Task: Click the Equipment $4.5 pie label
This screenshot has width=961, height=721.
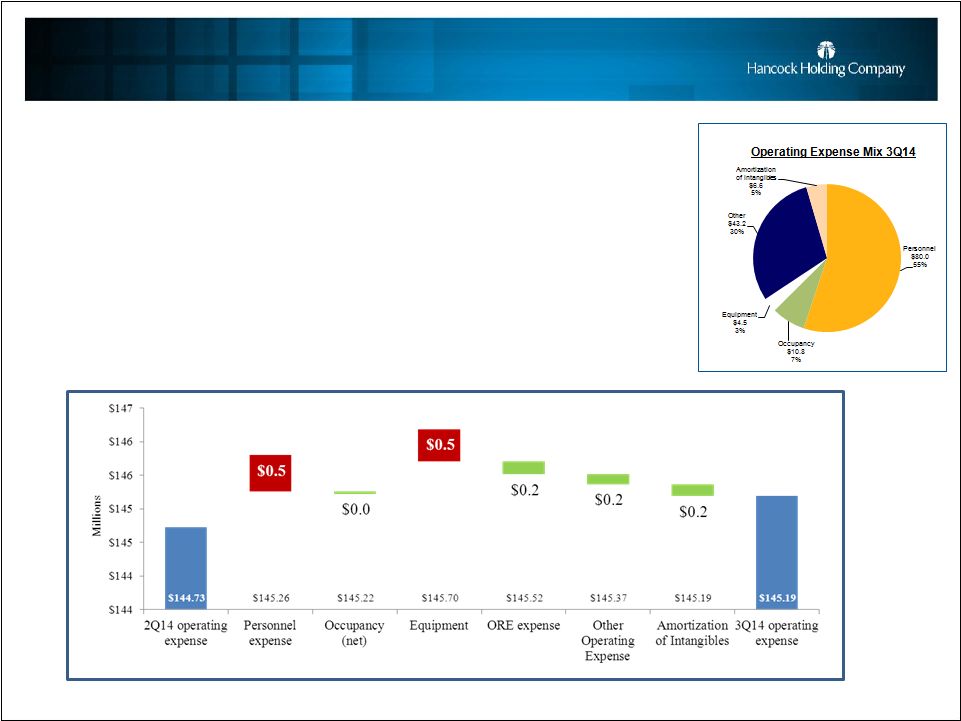Action: point(740,321)
